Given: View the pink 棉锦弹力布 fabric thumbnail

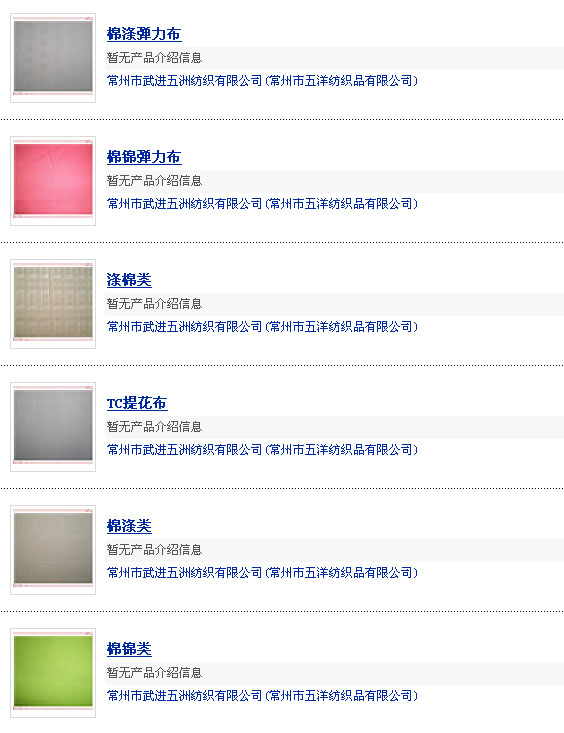Looking at the screenshot, I should [53, 181].
